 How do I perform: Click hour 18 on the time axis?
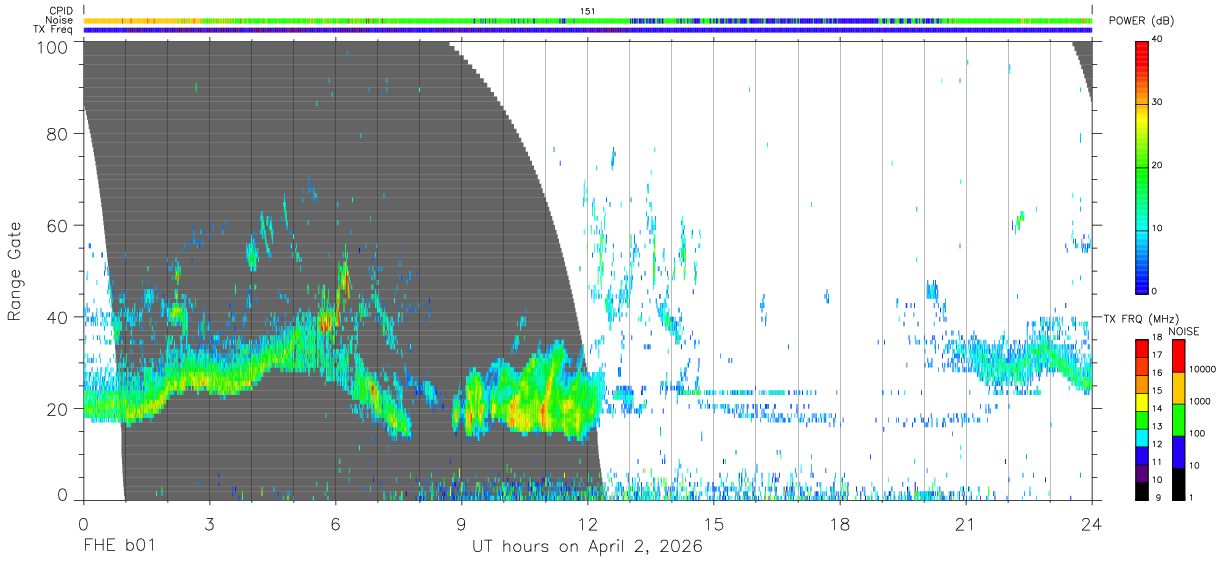(x=840, y=525)
